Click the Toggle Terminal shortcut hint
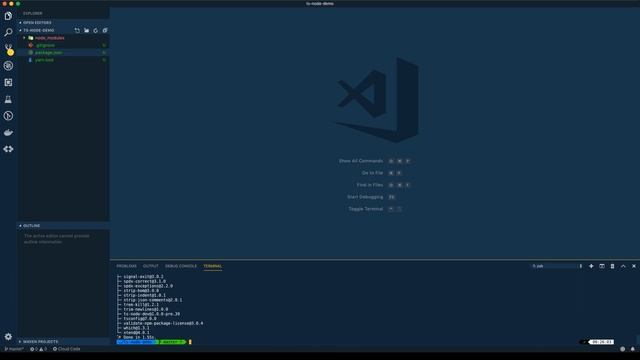The width and height of the screenshot is (640, 360). click(366, 209)
